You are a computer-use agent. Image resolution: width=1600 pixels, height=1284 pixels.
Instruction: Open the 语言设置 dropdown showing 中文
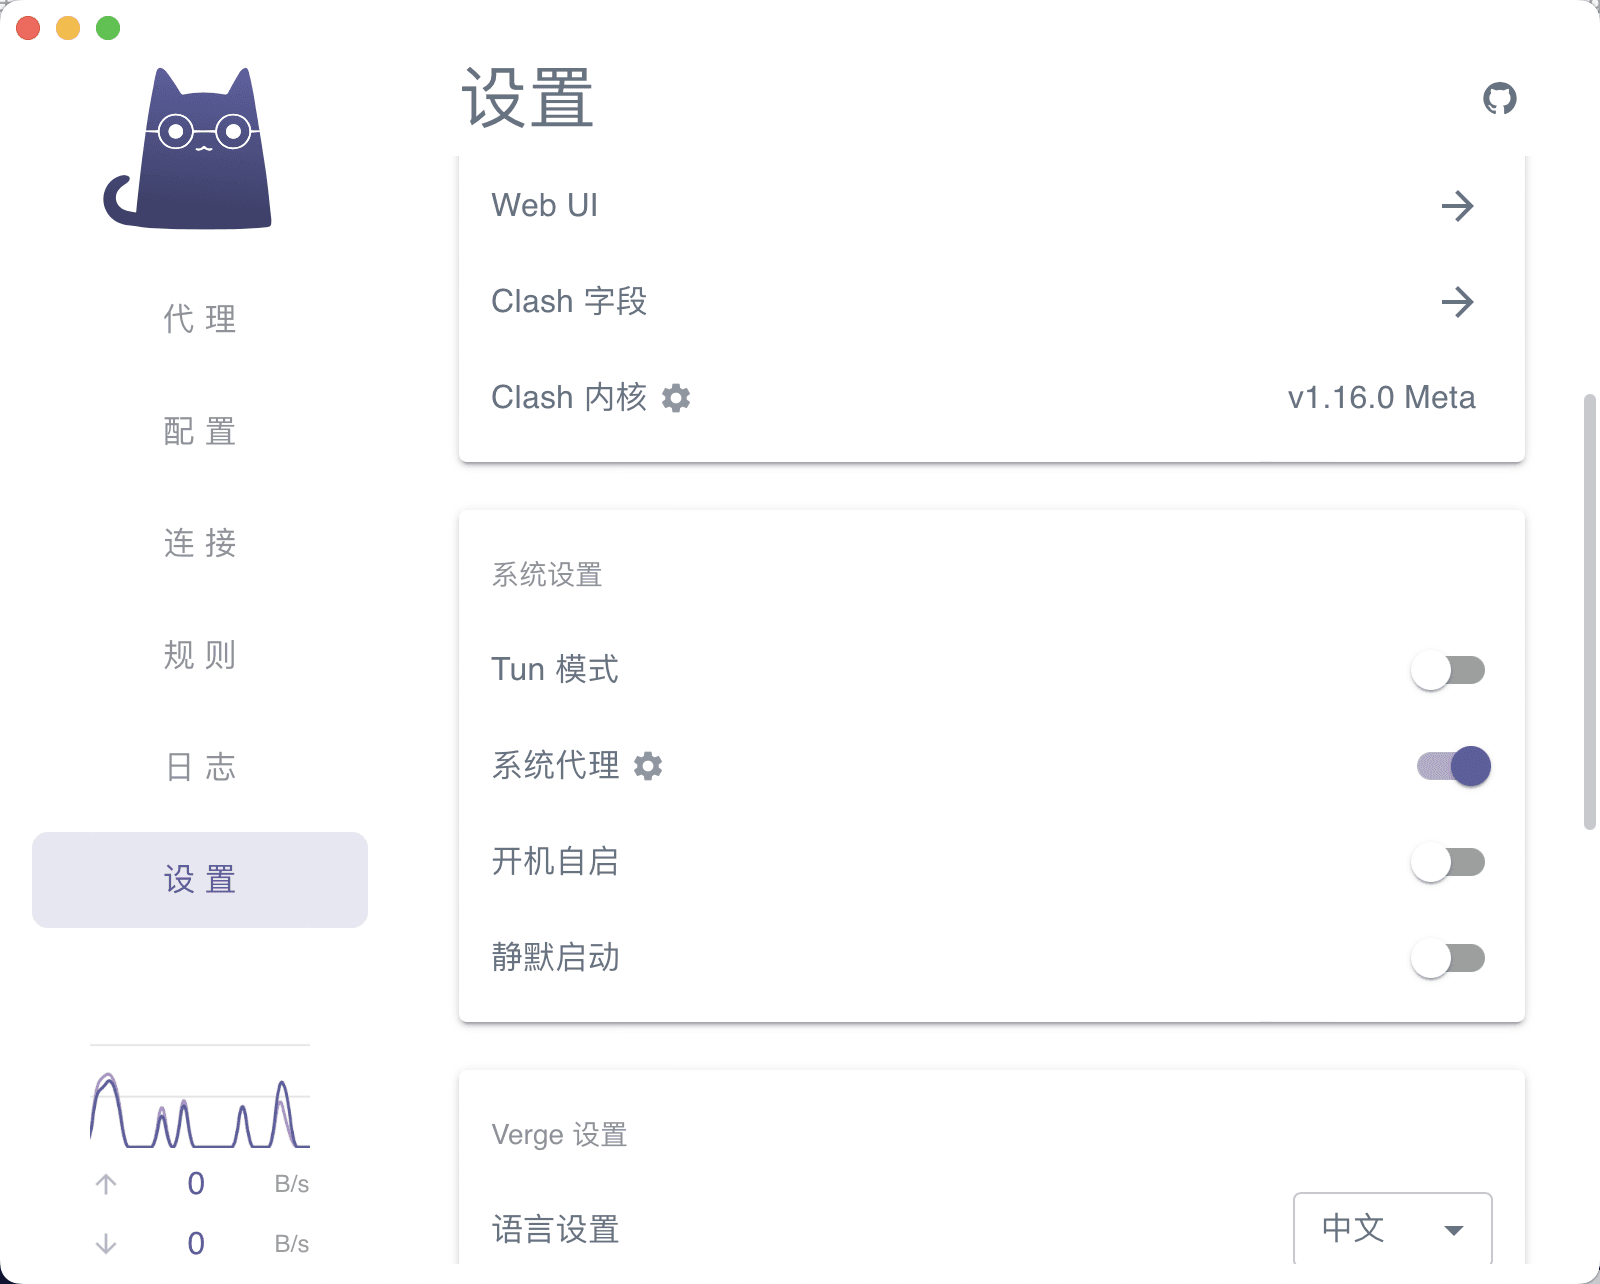point(1392,1229)
